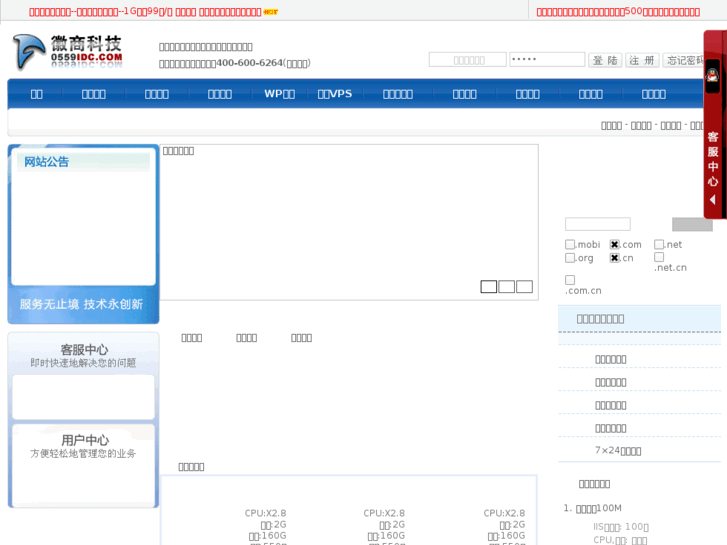Click the red 1G 99 promo banner text
Screen dimensions: 727x545
145,12
